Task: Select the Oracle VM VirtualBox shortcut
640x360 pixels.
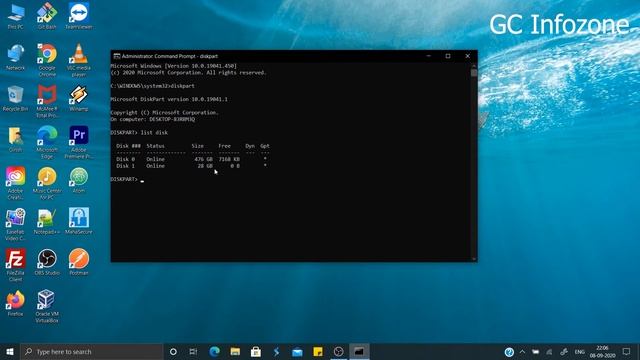Action: [47, 306]
